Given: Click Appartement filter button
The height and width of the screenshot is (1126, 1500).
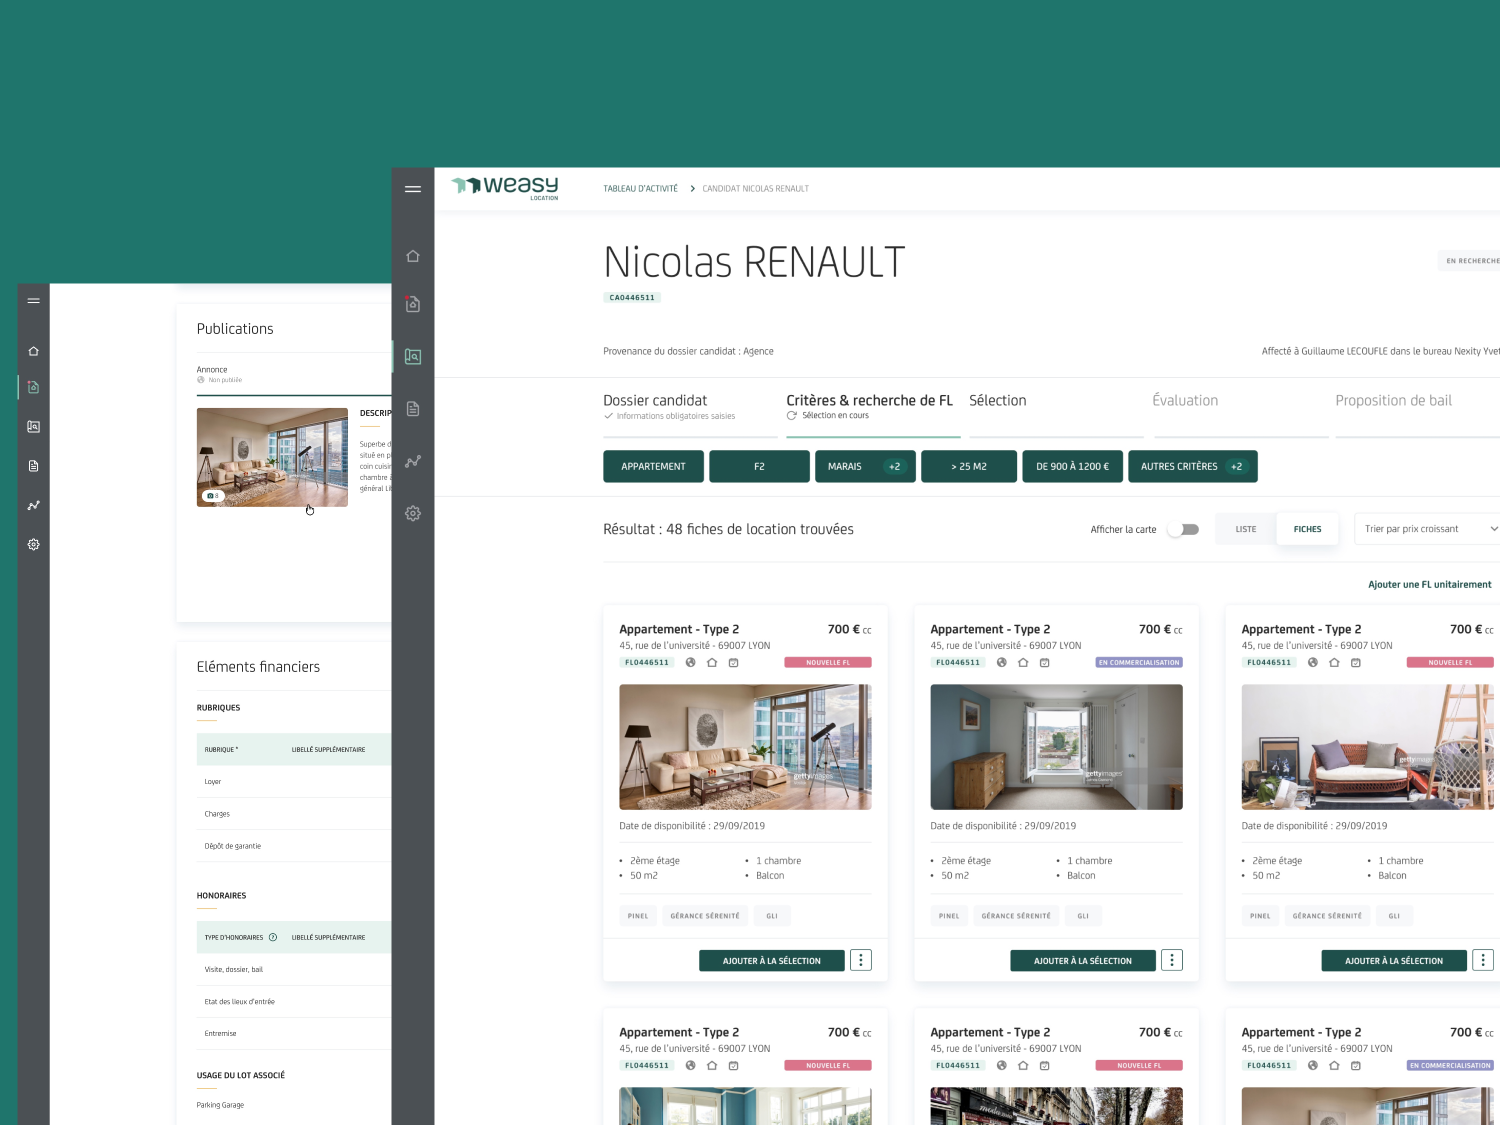Looking at the screenshot, I should pyautogui.click(x=653, y=466).
